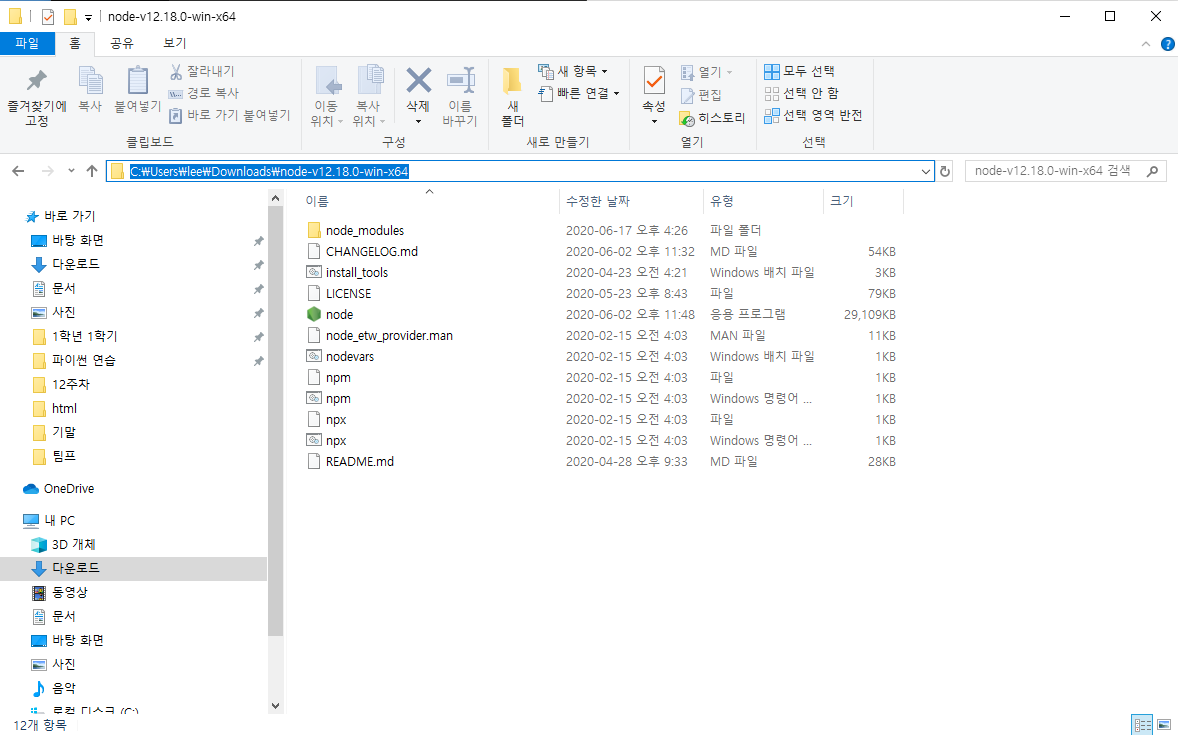Select 내 PC in the navigation pane
1178x735 pixels.
click(59, 520)
